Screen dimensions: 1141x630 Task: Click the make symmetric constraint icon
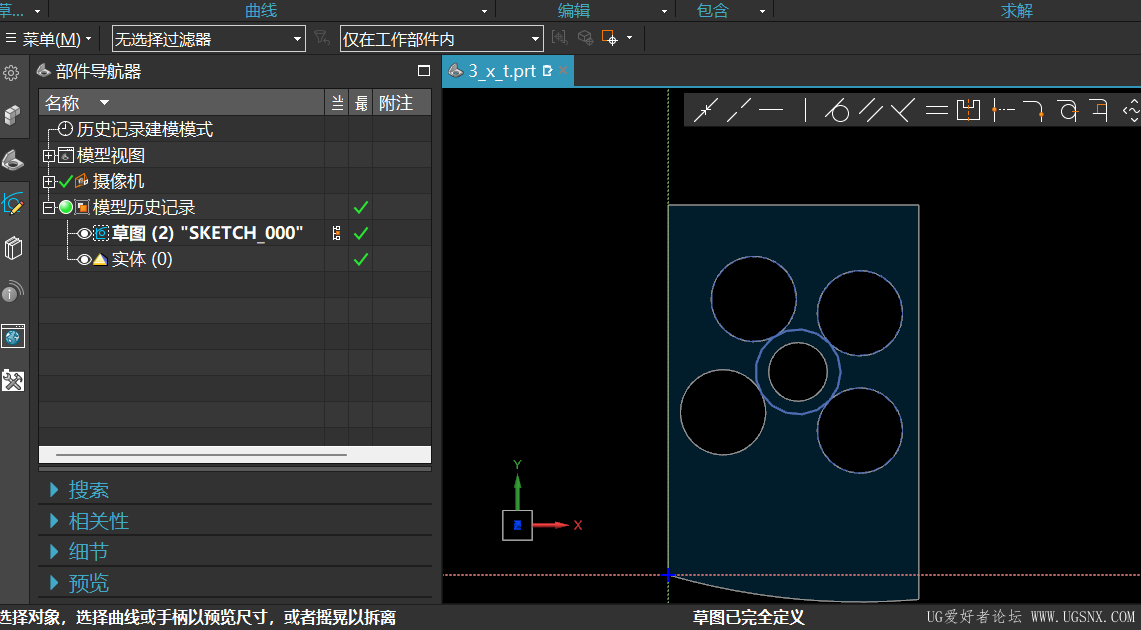[x=969, y=111]
